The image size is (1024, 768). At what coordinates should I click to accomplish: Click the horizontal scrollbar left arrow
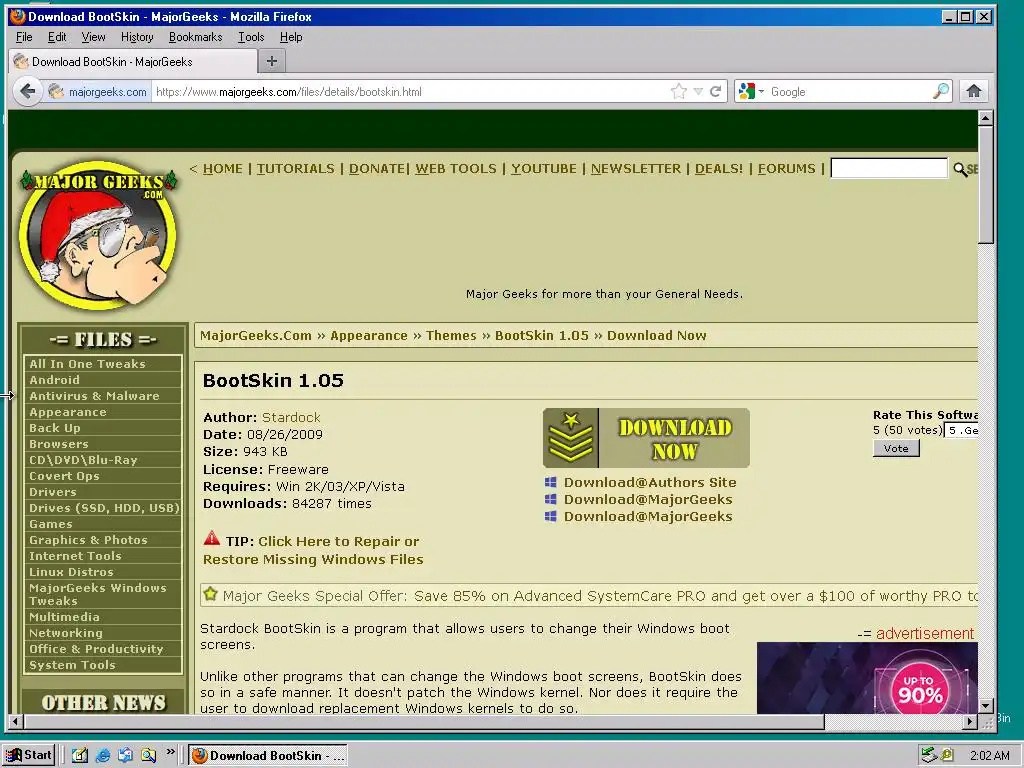(x=16, y=722)
